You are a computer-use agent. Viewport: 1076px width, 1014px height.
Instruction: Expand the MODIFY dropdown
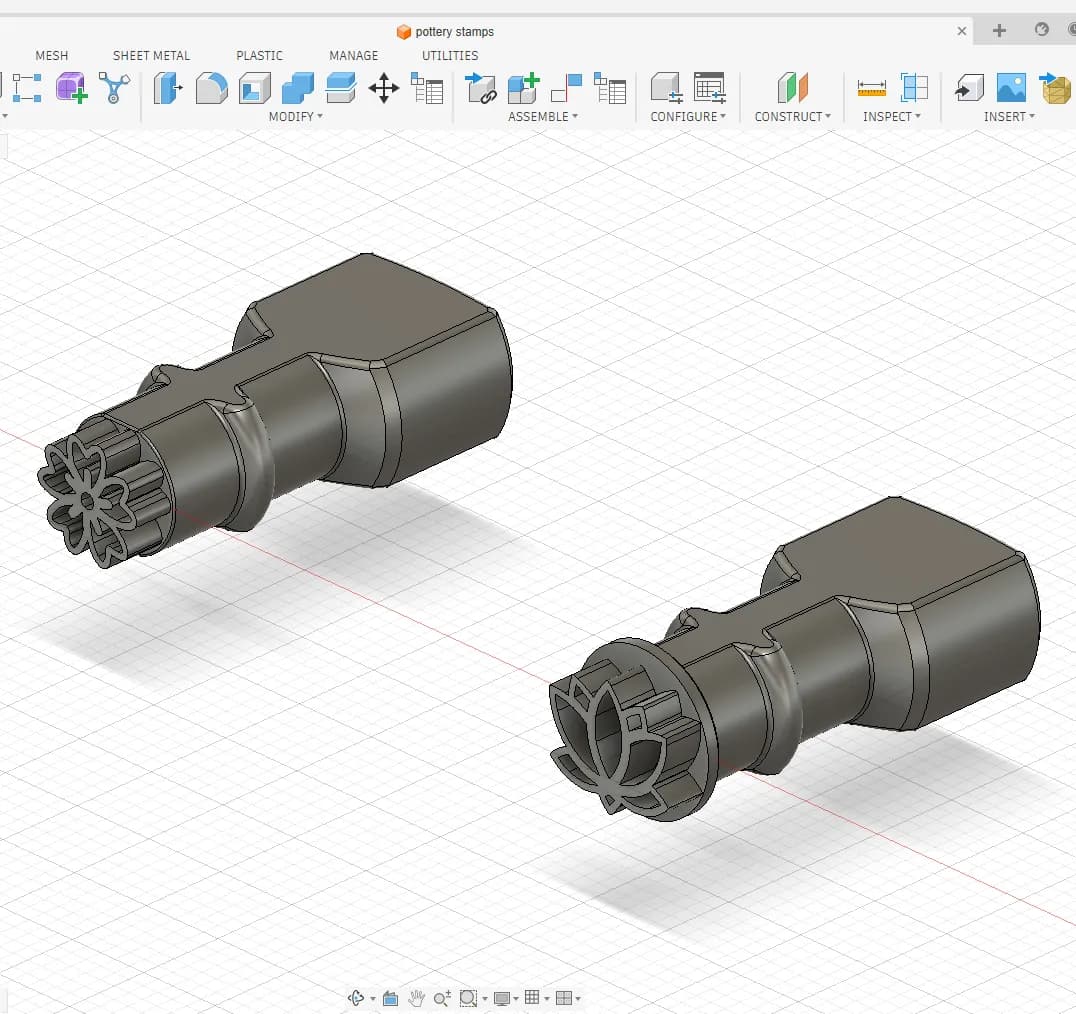296,117
